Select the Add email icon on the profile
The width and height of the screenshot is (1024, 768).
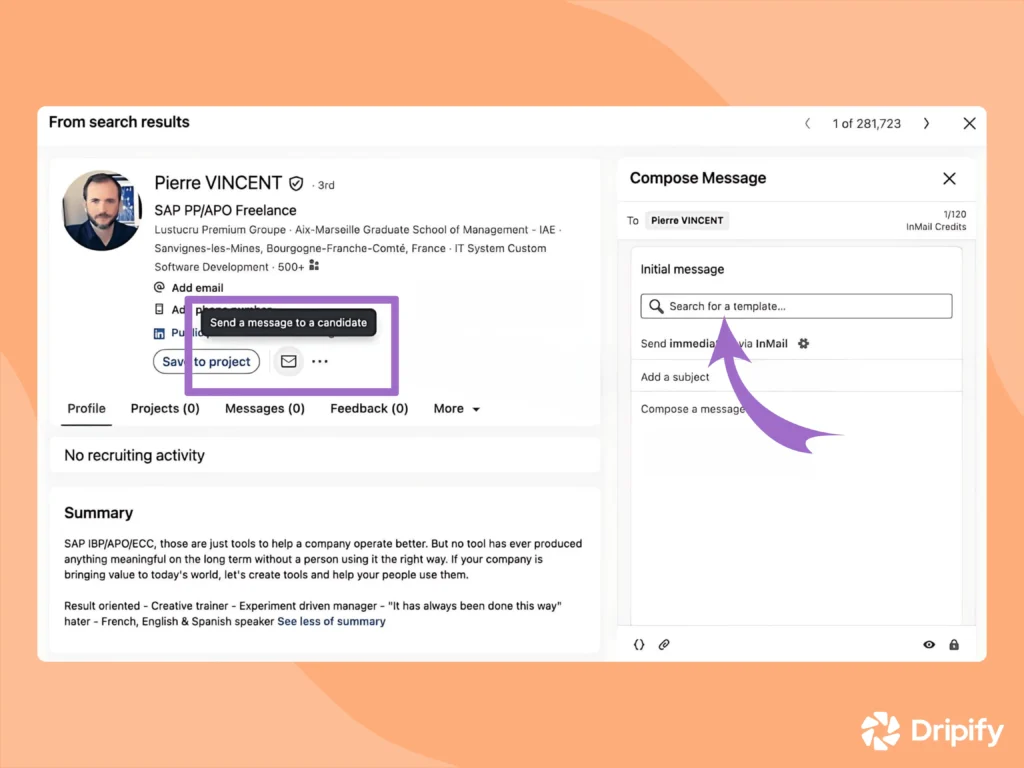point(160,287)
